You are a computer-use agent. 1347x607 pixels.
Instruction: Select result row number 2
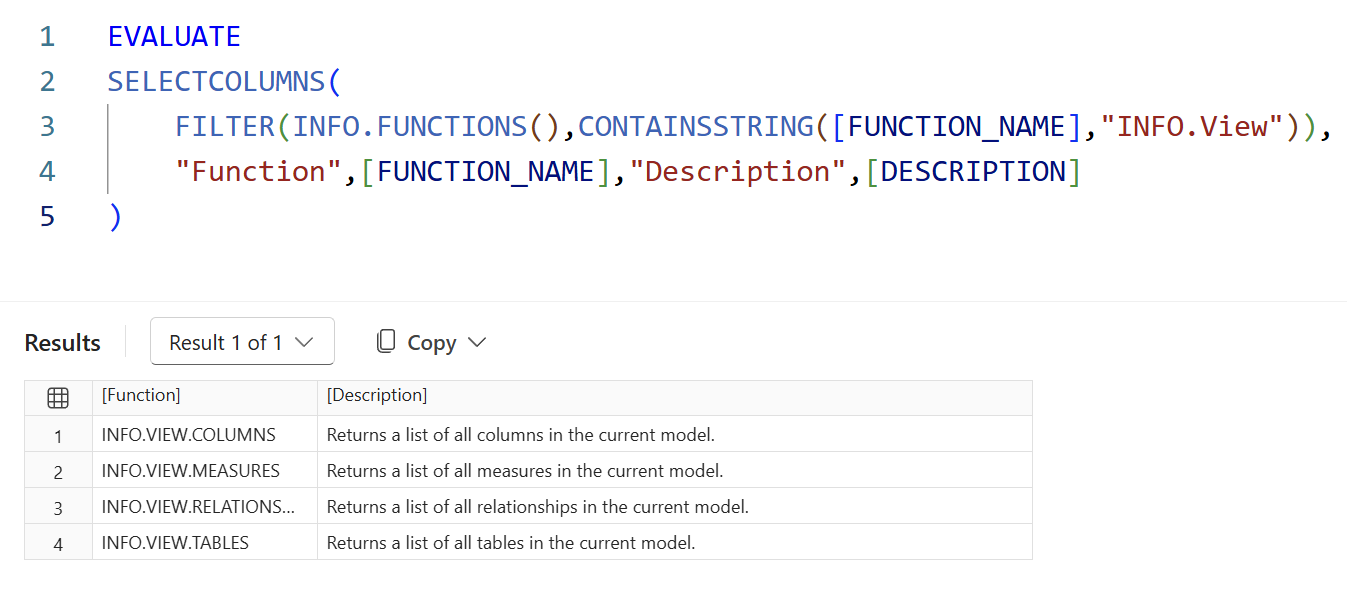(58, 471)
